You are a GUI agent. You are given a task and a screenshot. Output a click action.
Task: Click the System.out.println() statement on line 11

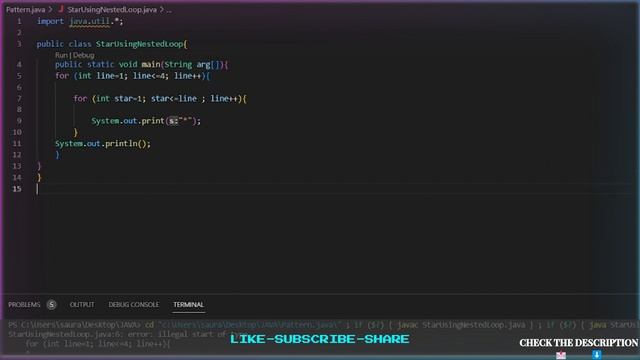pos(103,144)
